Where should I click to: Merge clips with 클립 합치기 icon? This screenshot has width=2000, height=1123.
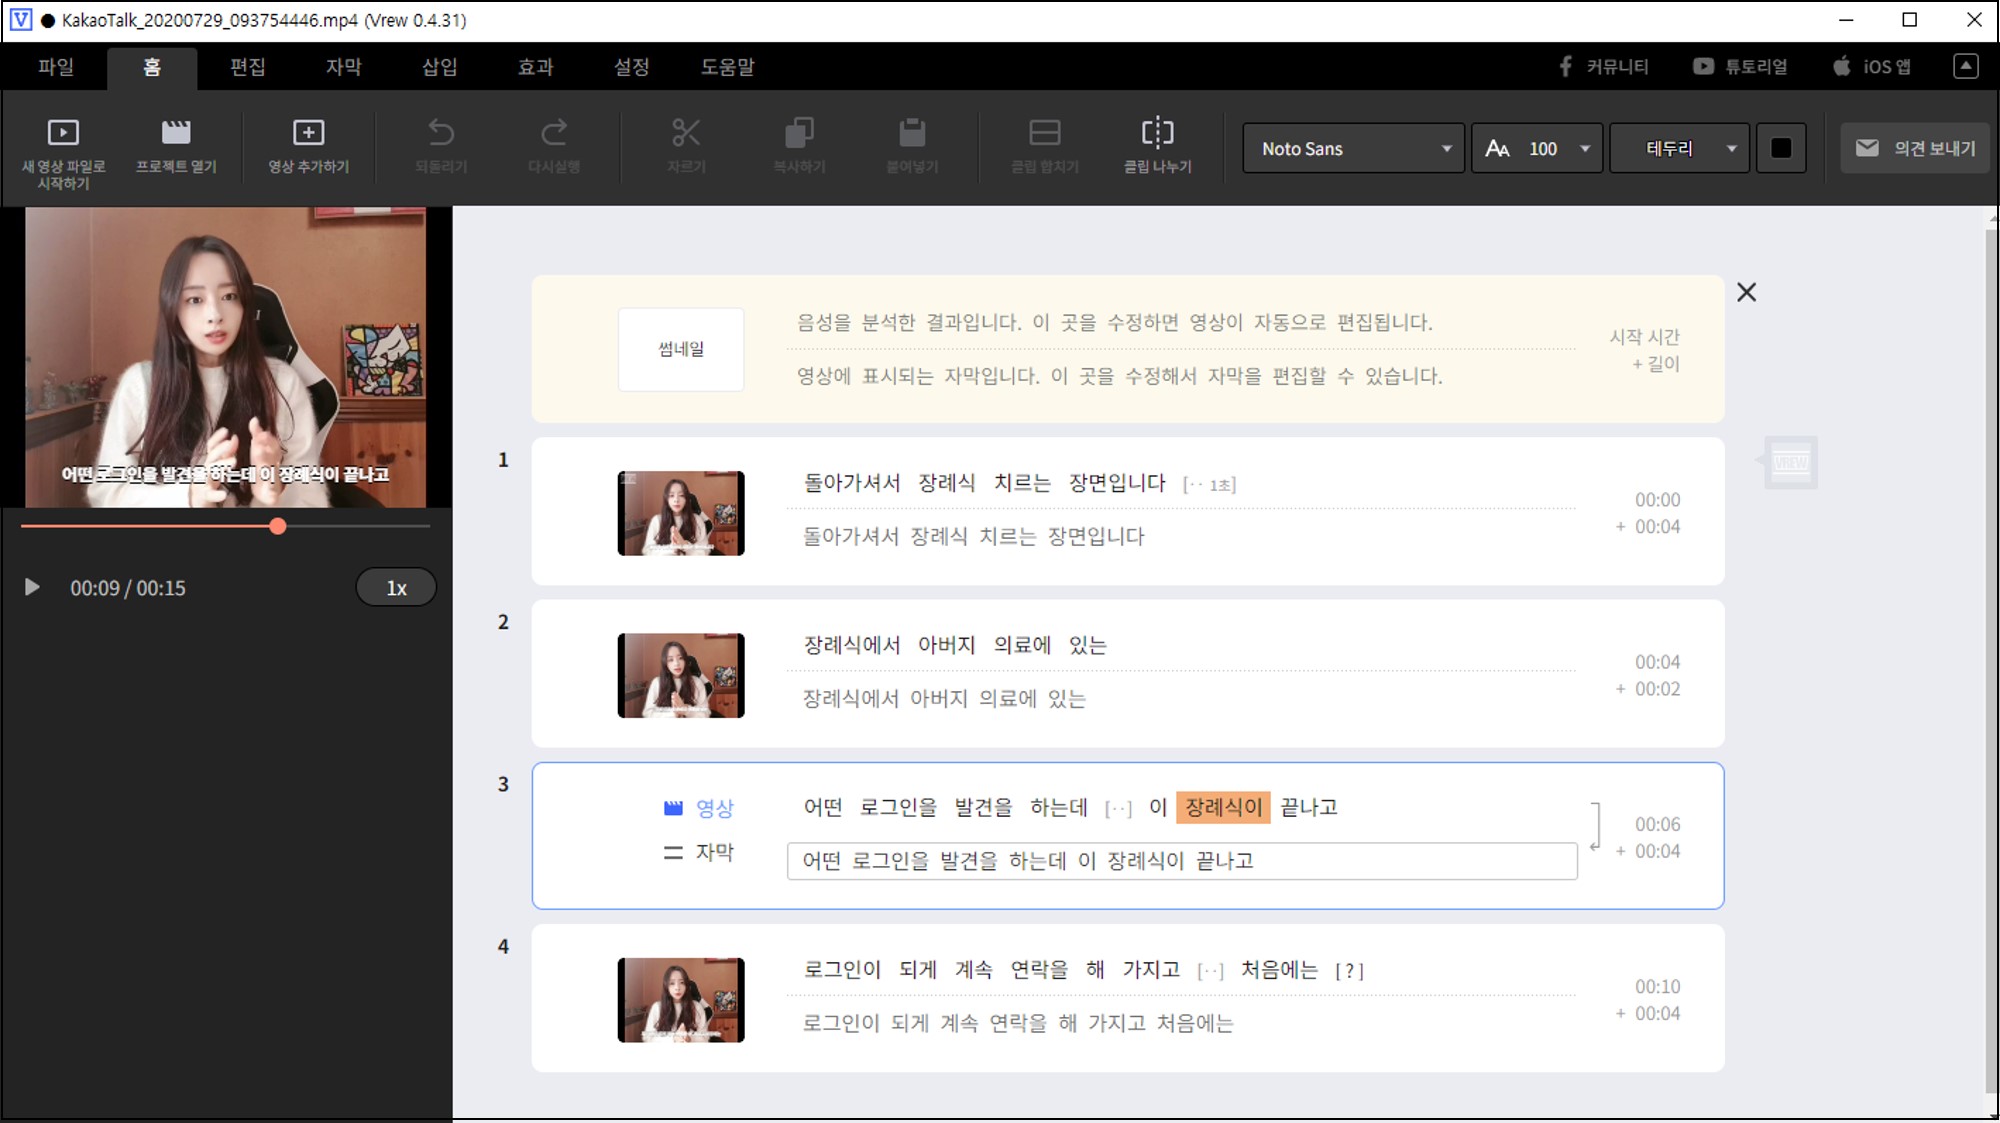tap(1045, 146)
